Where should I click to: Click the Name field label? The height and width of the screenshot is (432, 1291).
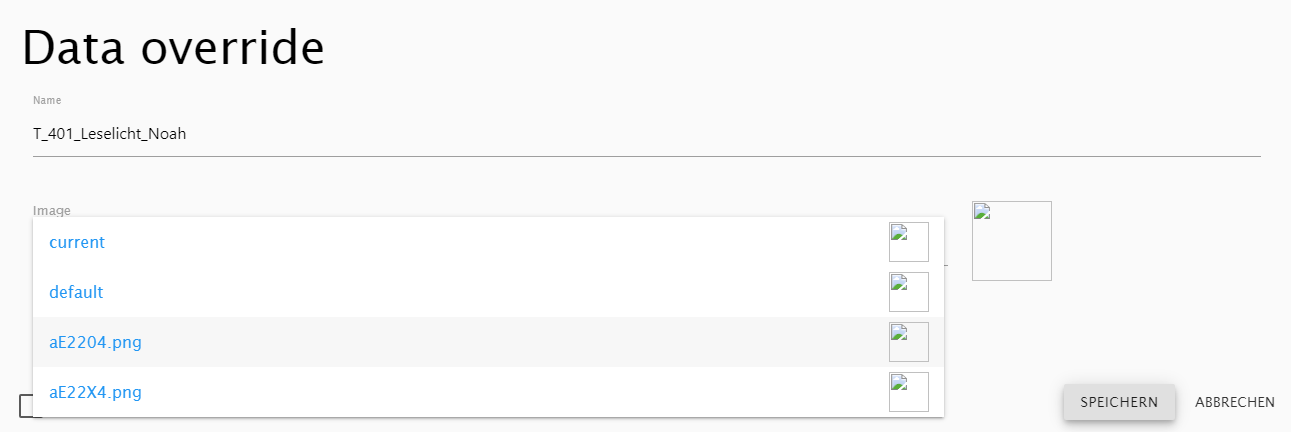pyautogui.click(x=47, y=100)
